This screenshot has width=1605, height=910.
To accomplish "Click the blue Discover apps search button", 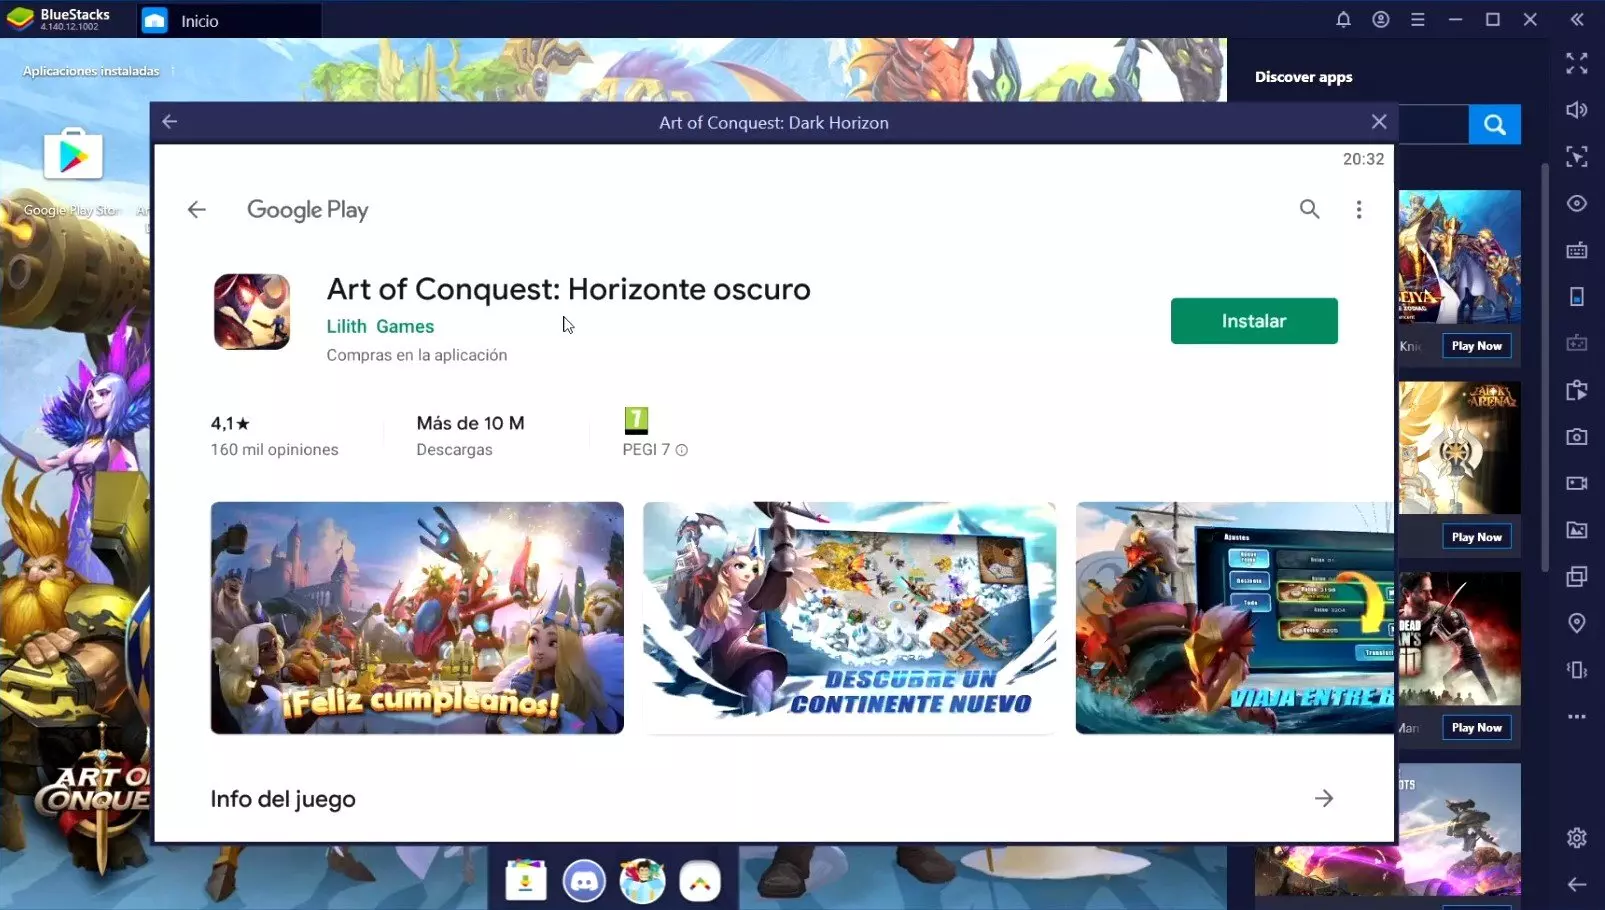I will (1494, 125).
